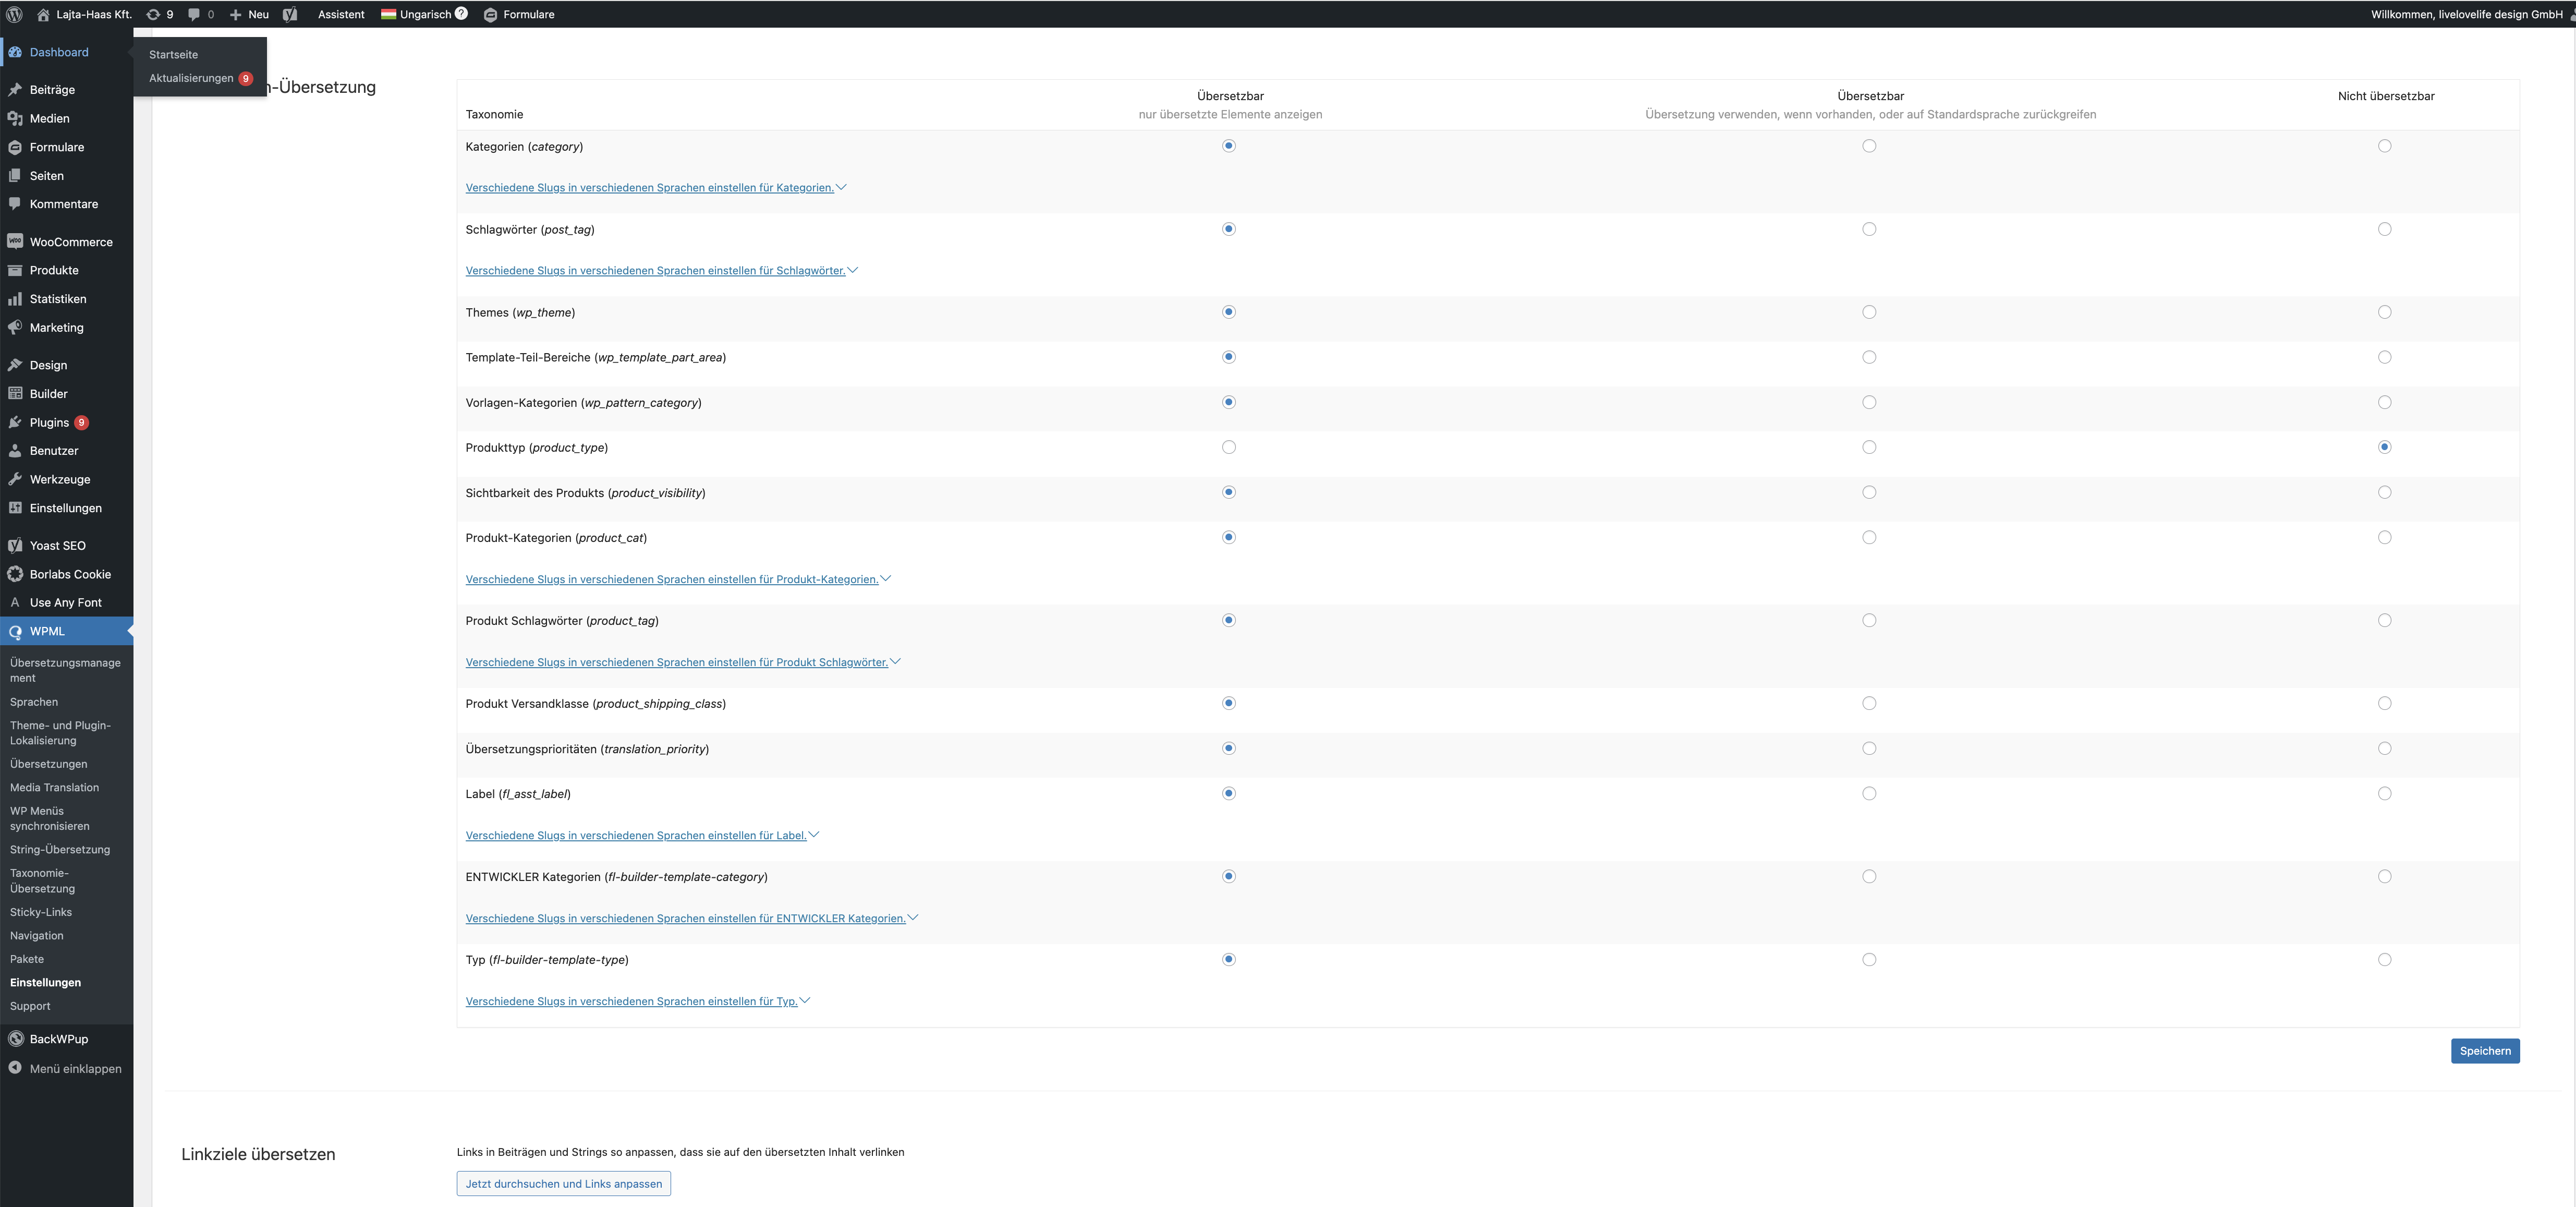
Task: Click the Borlabs Cookie icon
Action: [15, 574]
